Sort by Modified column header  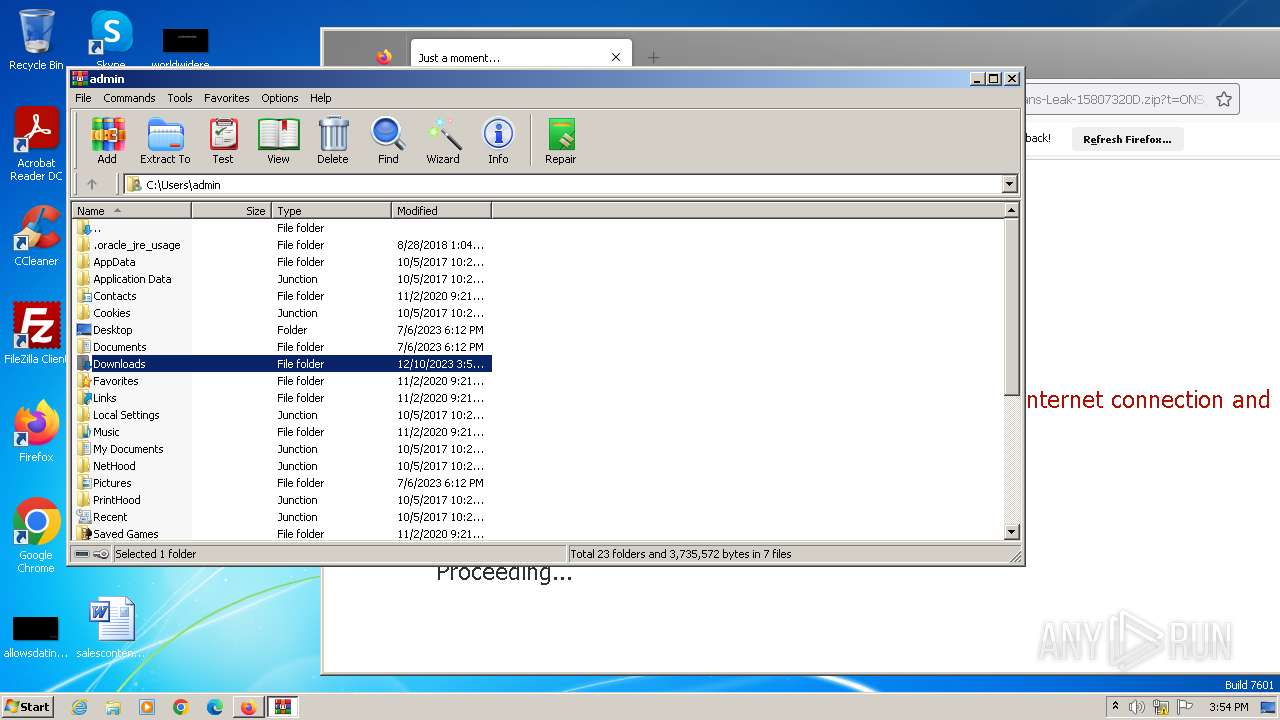click(x=441, y=211)
